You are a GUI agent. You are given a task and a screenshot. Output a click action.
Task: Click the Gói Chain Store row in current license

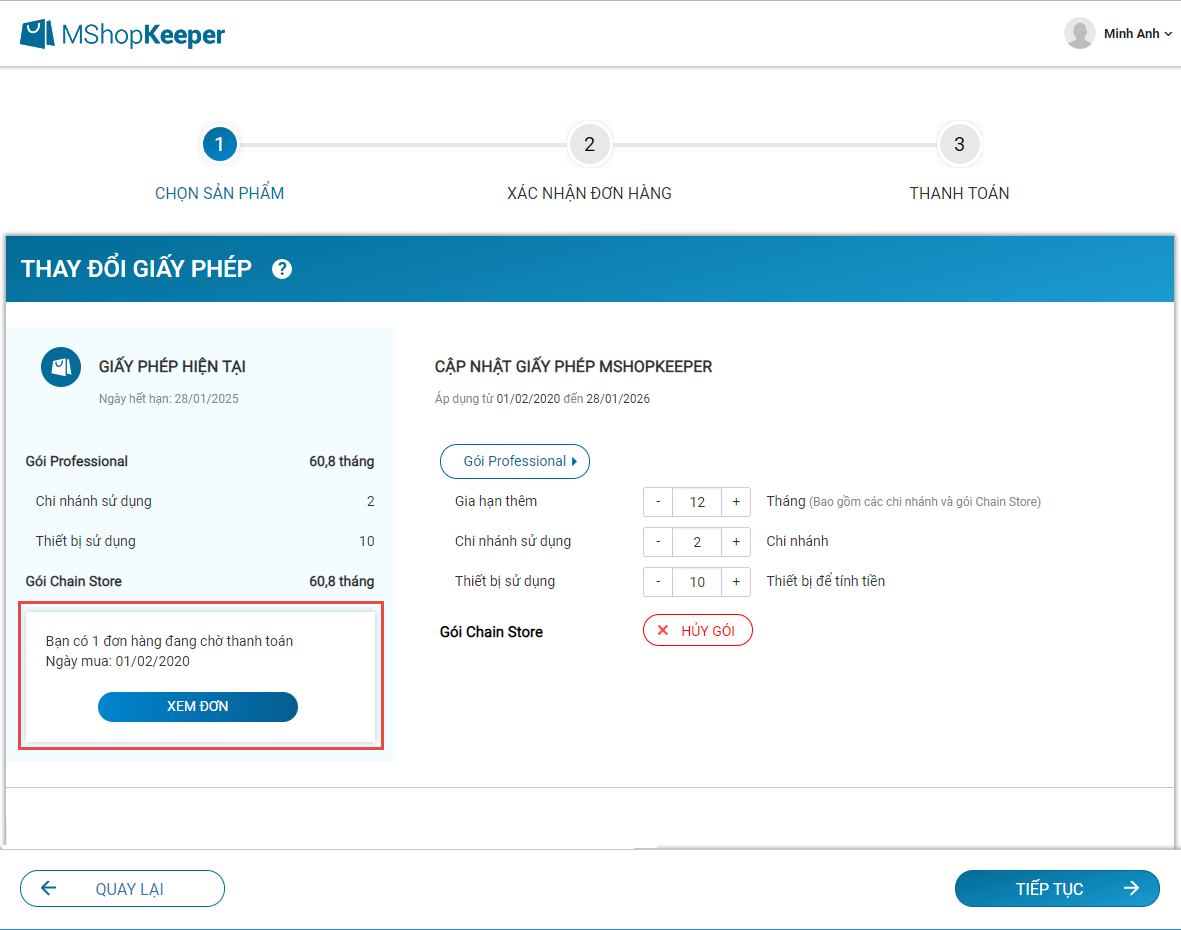(200, 581)
